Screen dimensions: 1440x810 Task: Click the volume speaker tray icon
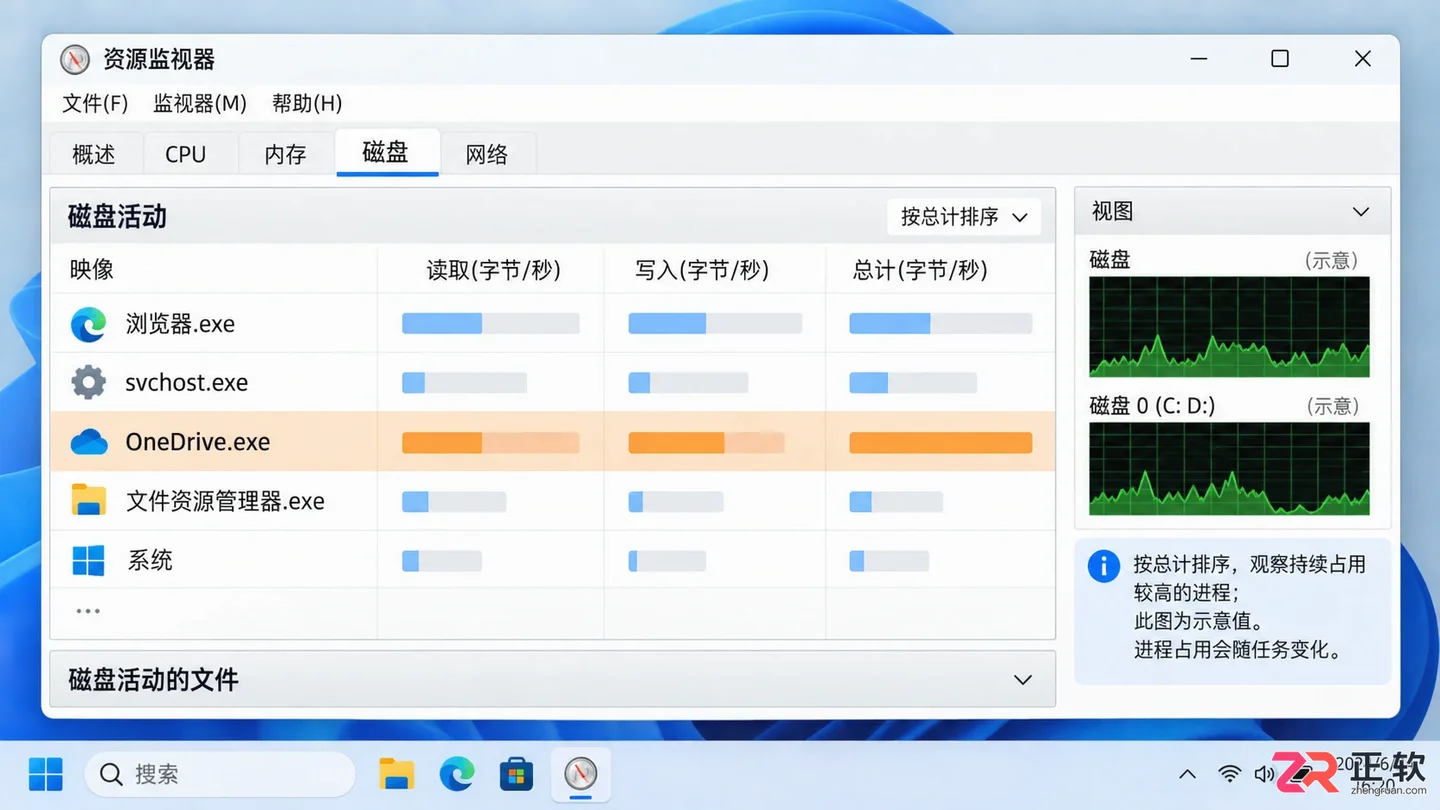[x=1264, y=774]
